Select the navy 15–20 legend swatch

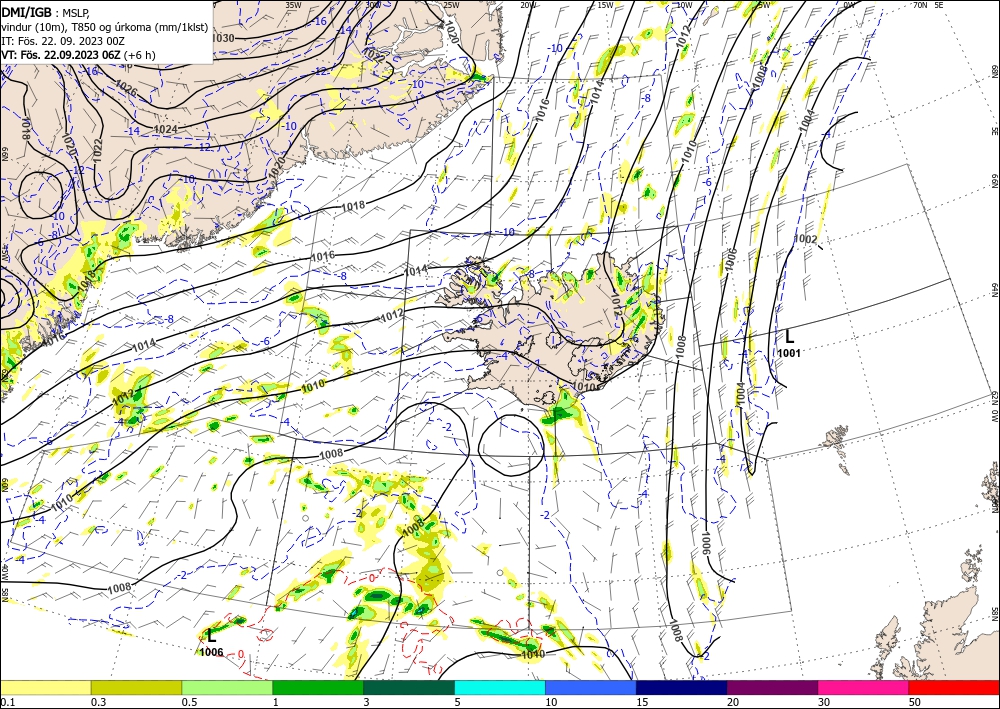coord(682,687)
